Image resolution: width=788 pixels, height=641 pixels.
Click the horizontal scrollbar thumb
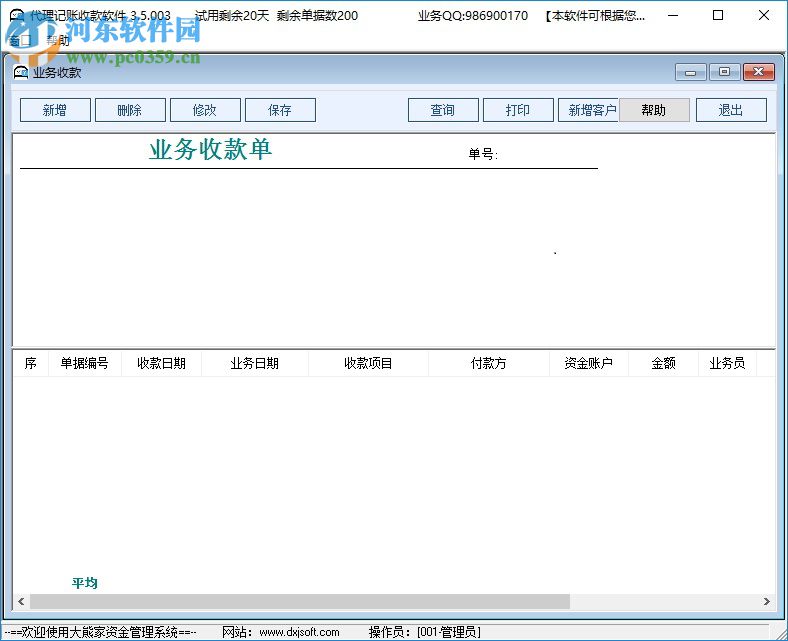pos(300,601)
